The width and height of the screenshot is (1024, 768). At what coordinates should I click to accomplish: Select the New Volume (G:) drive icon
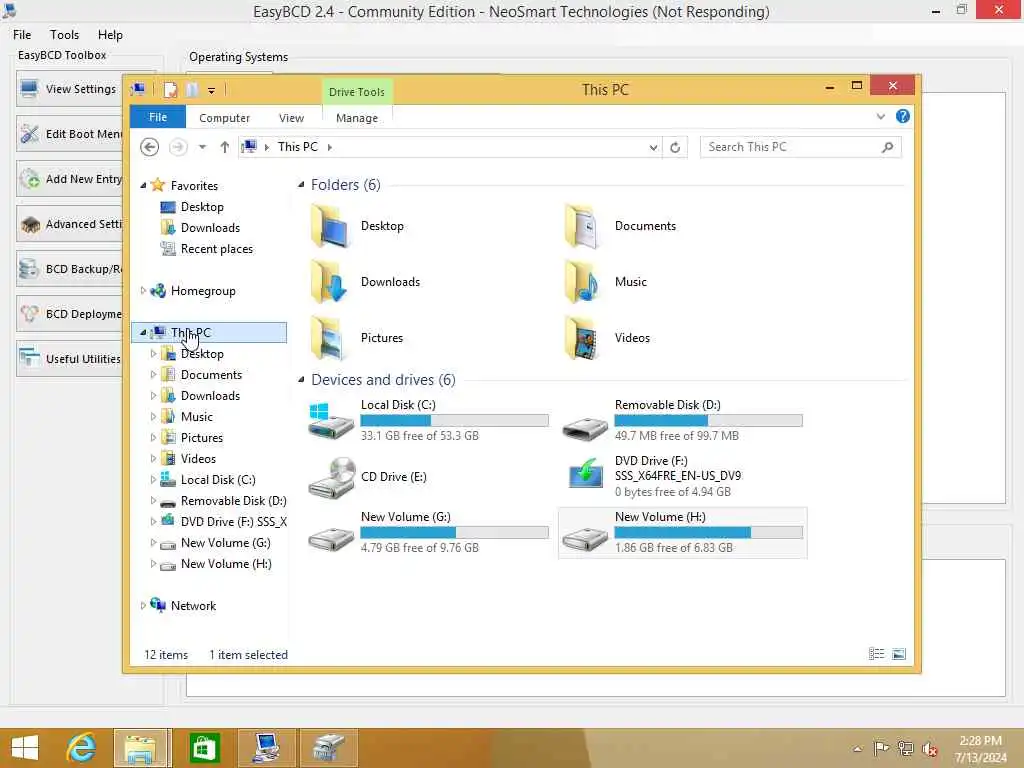point(330,539)
